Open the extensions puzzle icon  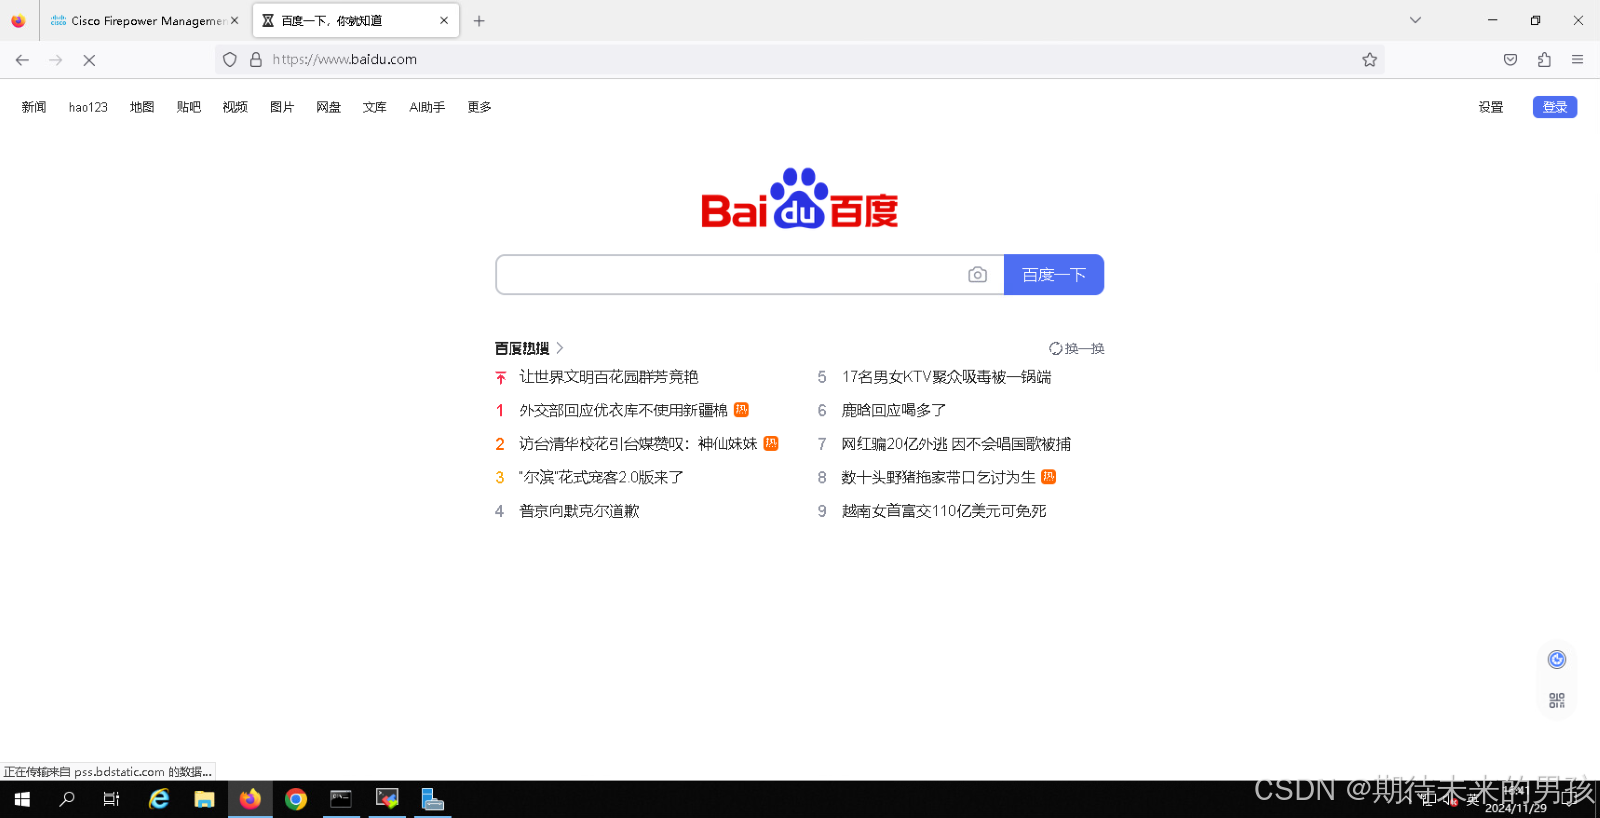tap(1544, 60)
